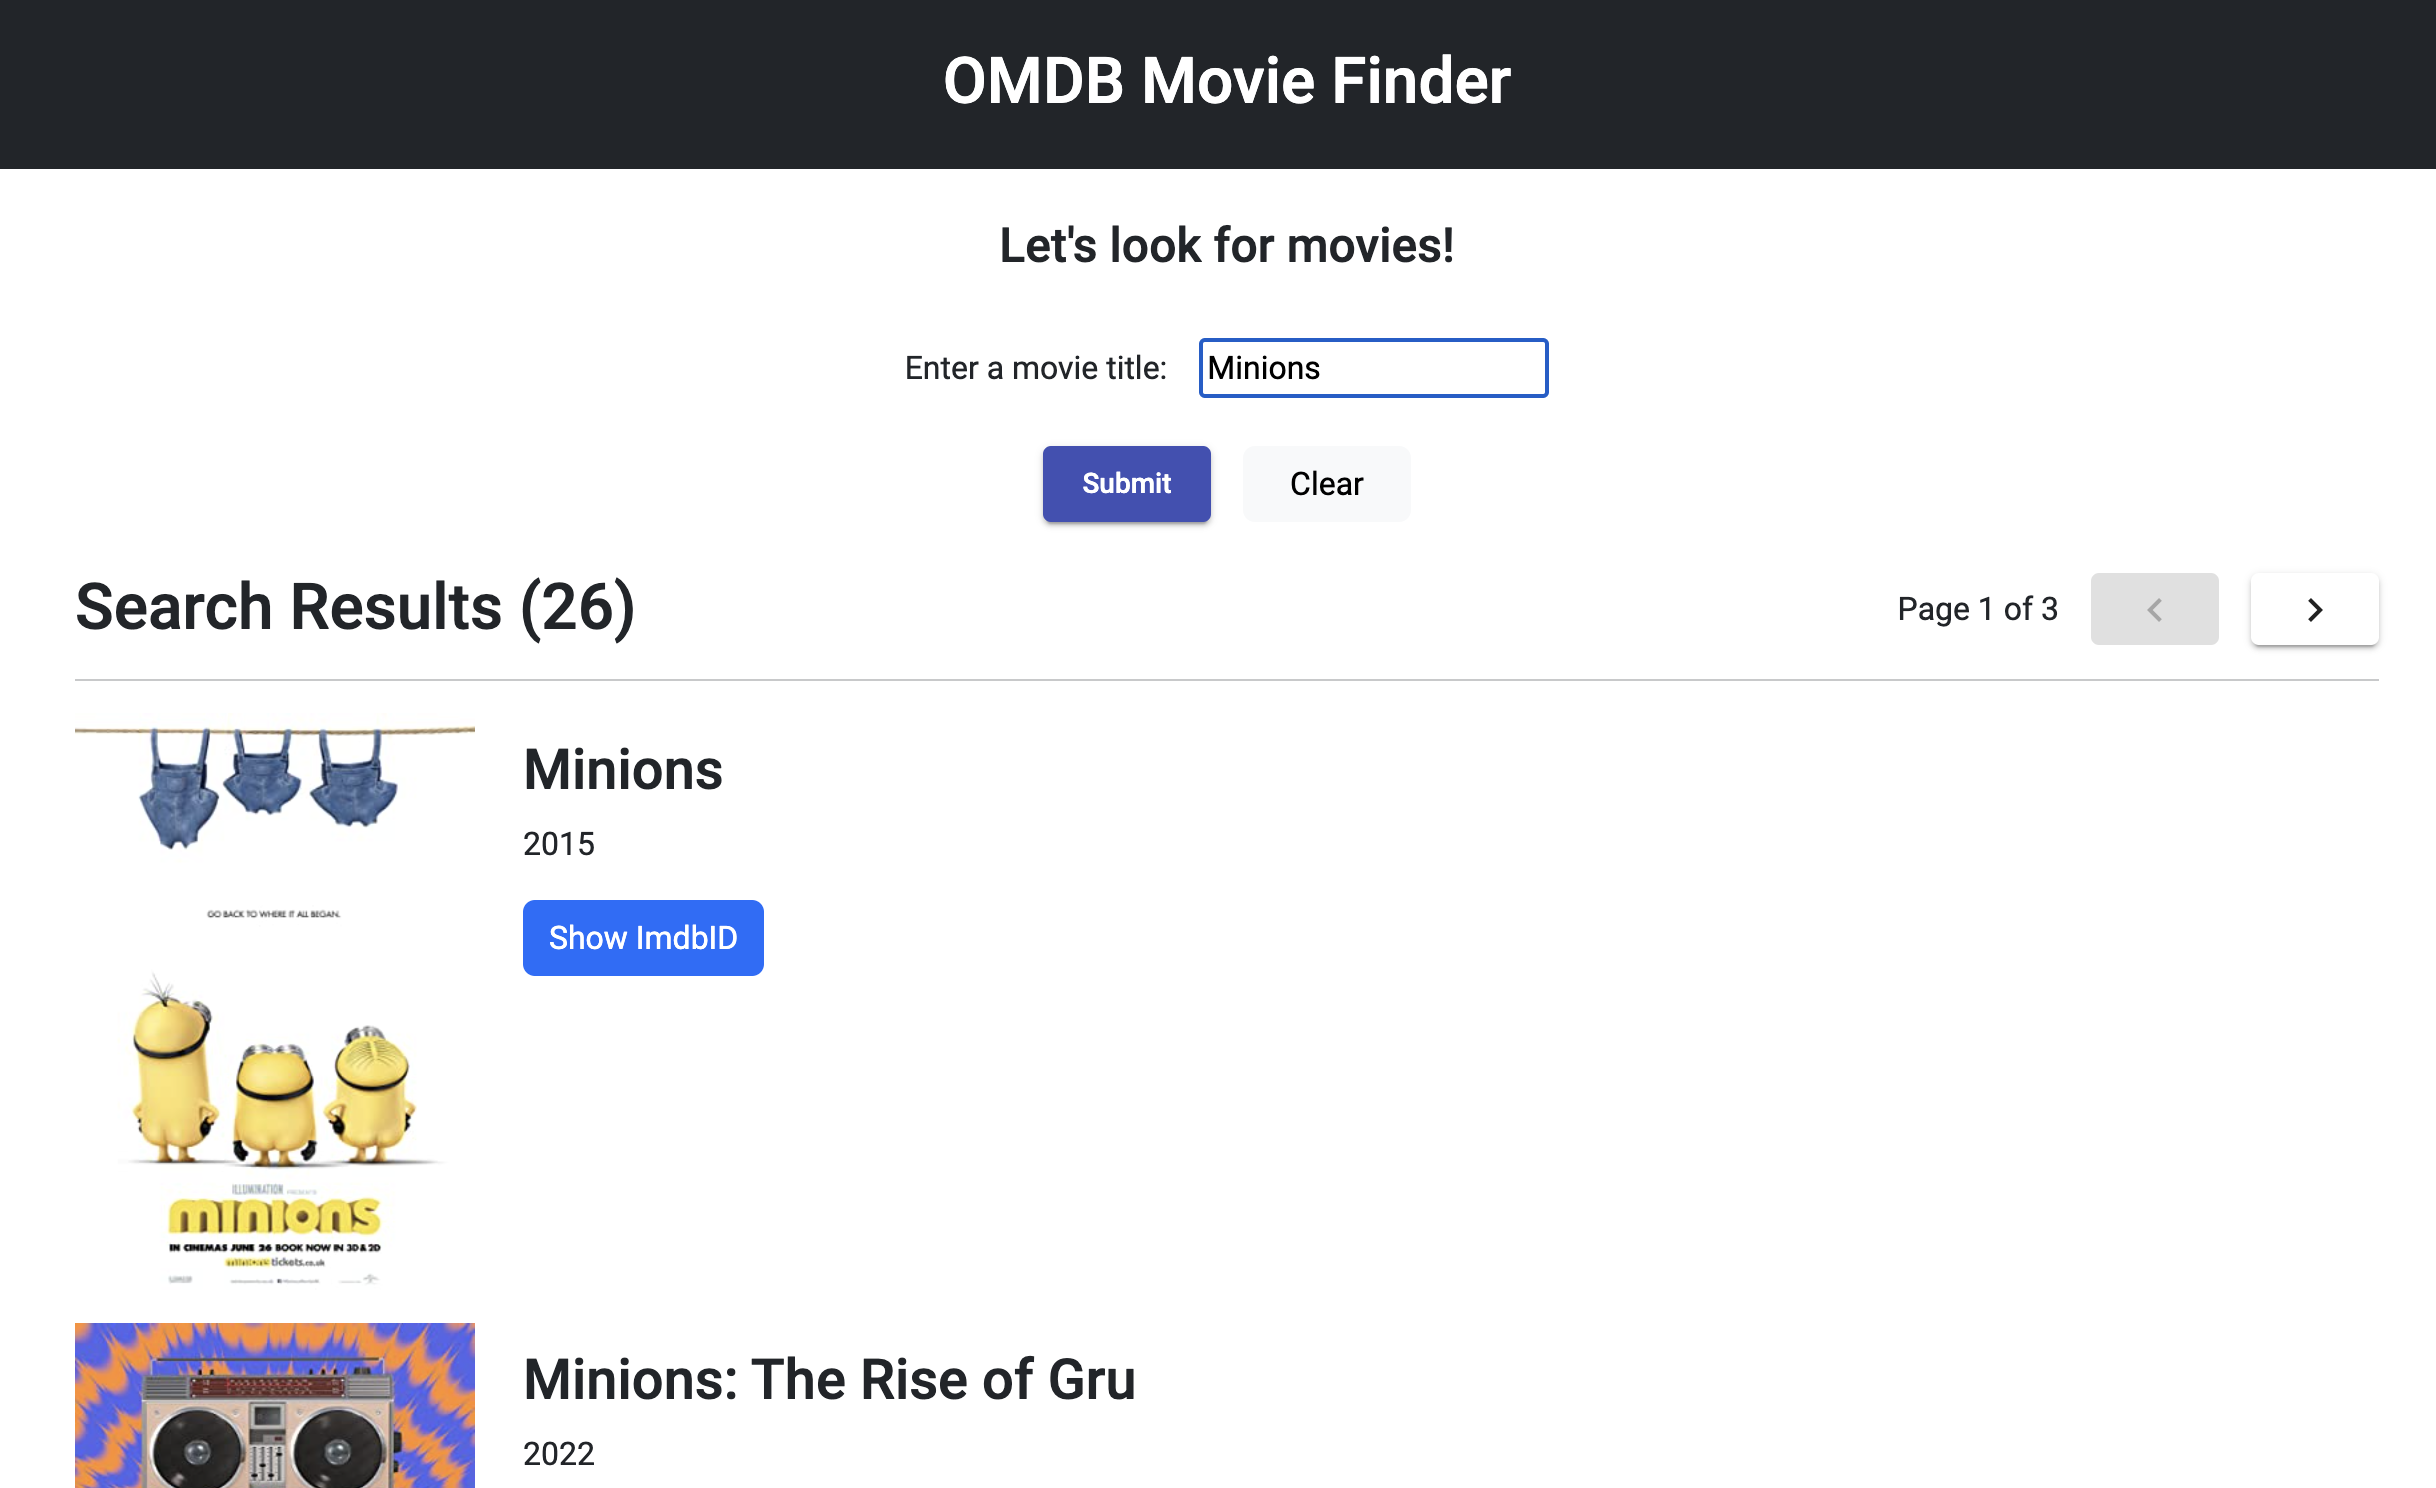The image size is (2436, 1488).
Task: Click Show ImdbID for Minions
Action: (643, 937)
